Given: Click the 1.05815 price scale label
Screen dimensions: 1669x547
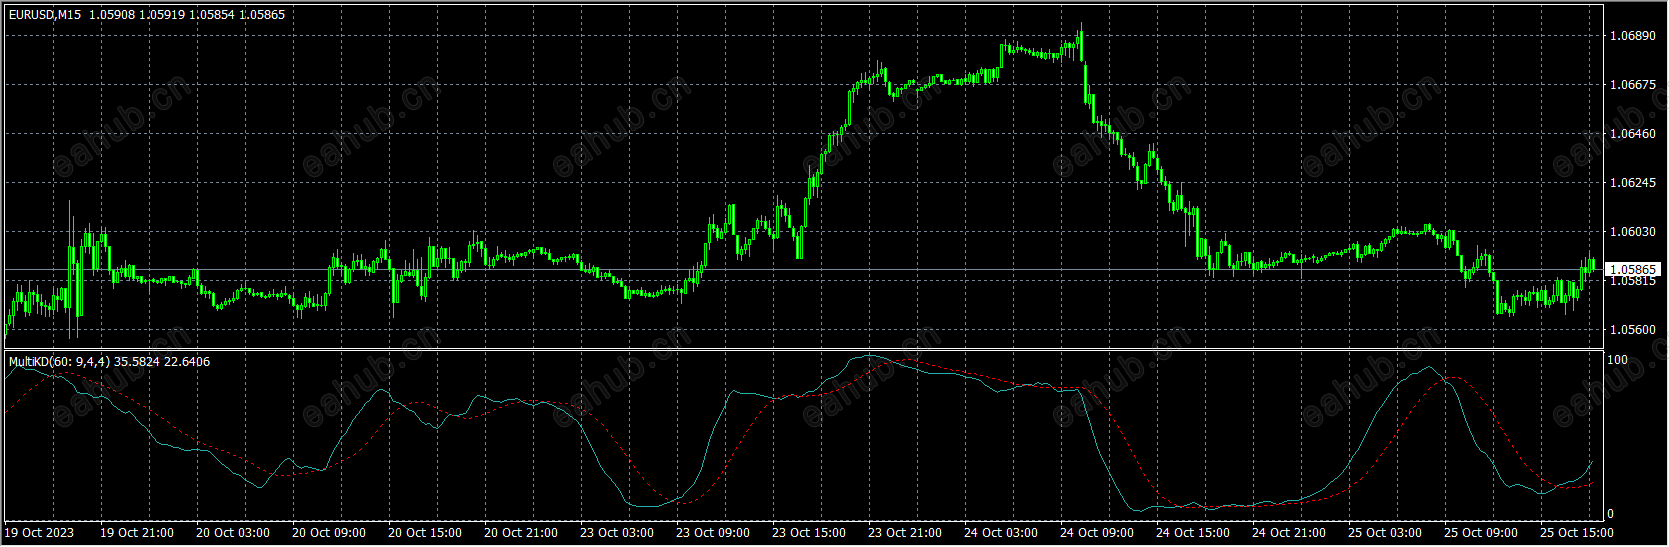Looking at the screenshot, I should (1632, 282).
